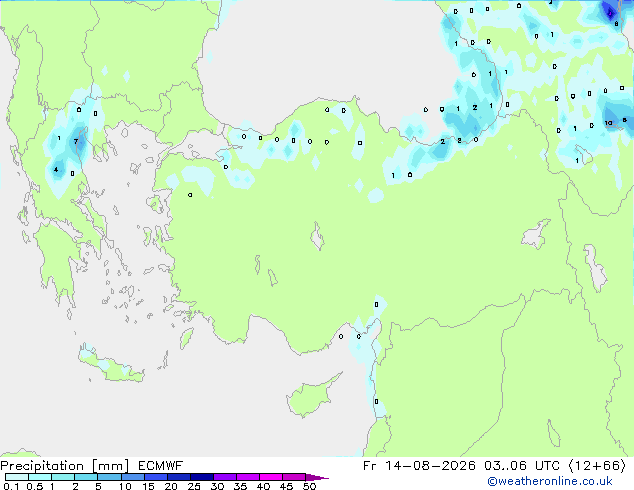
Task: Click legend scale label '0.1'
Action: tap(11, 486)
